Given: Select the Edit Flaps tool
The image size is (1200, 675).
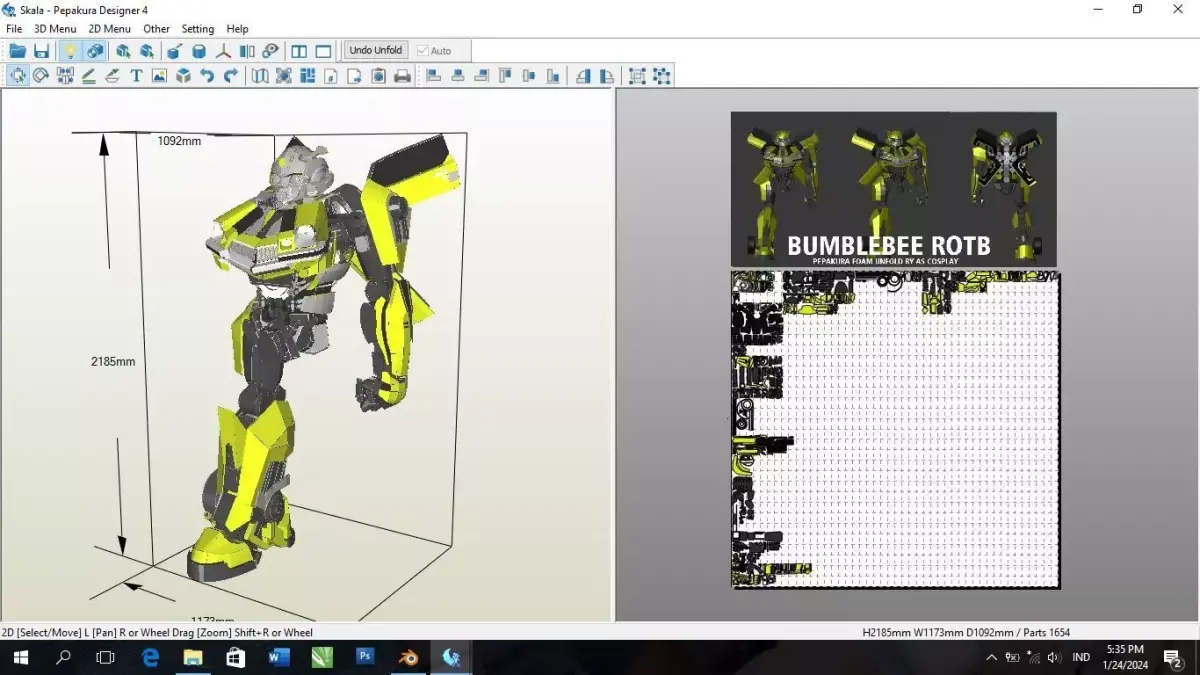Looking at the screenshot, I should pos(112,75).
